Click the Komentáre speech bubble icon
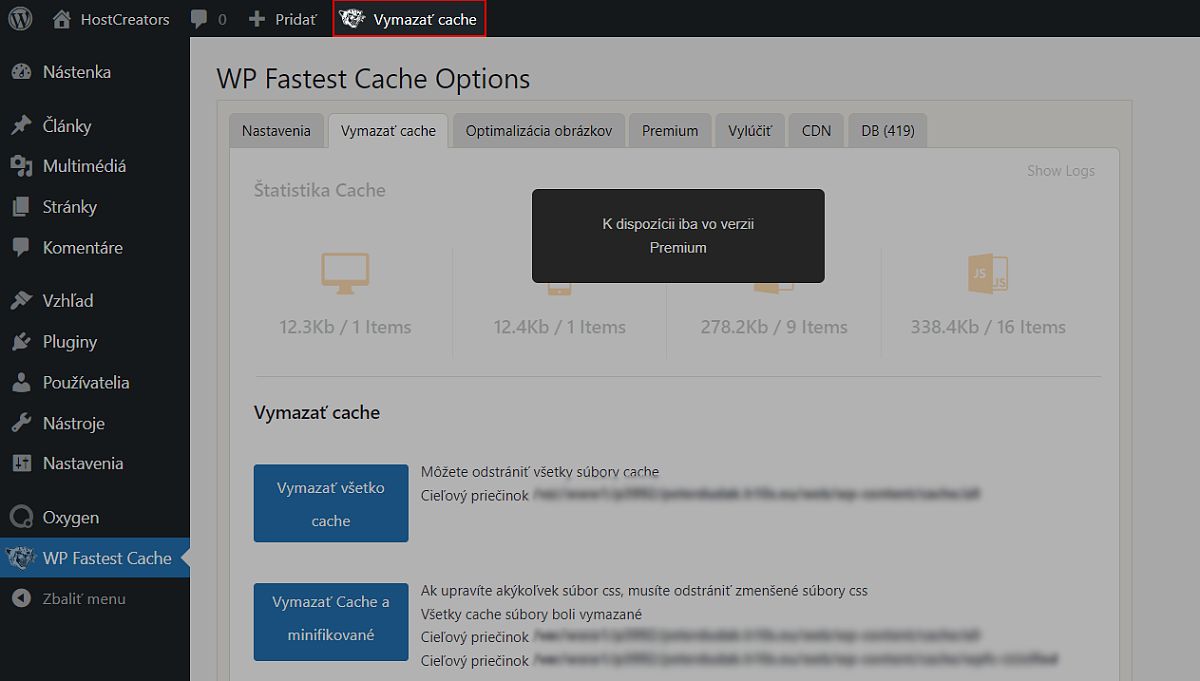 [21, 247]
